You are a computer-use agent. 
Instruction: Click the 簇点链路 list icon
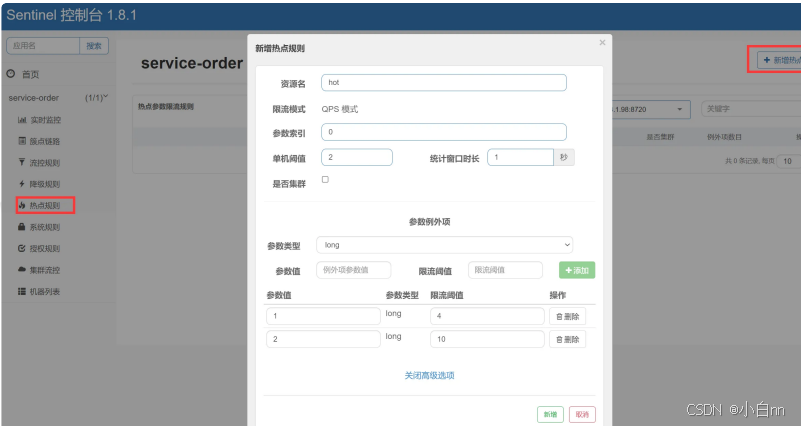pos(22,141)
